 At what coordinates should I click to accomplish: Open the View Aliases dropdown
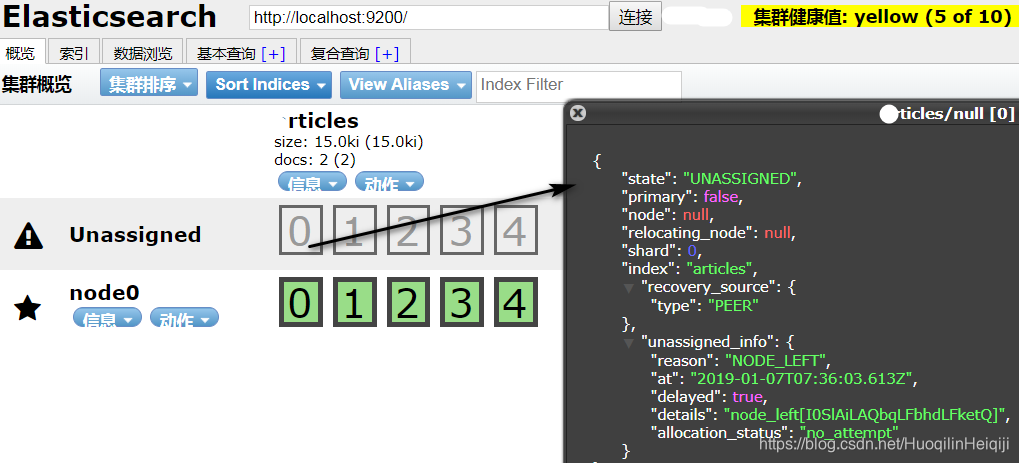click(406, 85)
